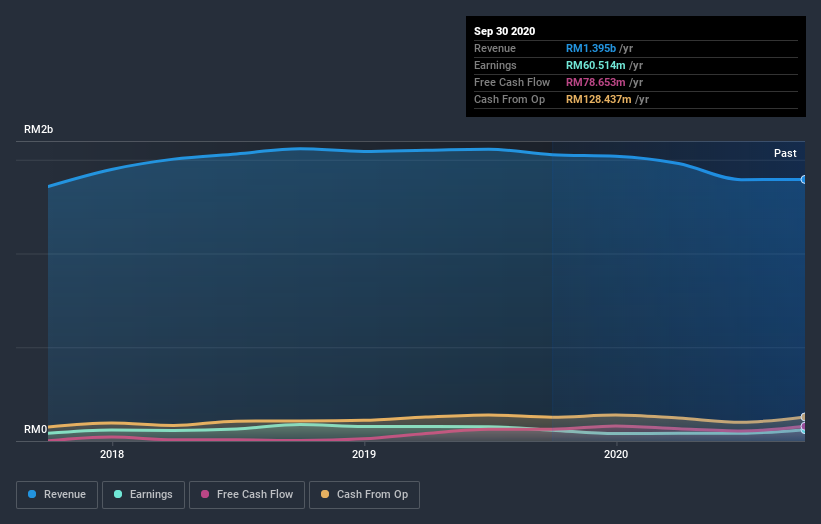Click the Earnings label in tooltip
Image resolution: width=821 pixels, height=524 pixels.
point(495,65)
